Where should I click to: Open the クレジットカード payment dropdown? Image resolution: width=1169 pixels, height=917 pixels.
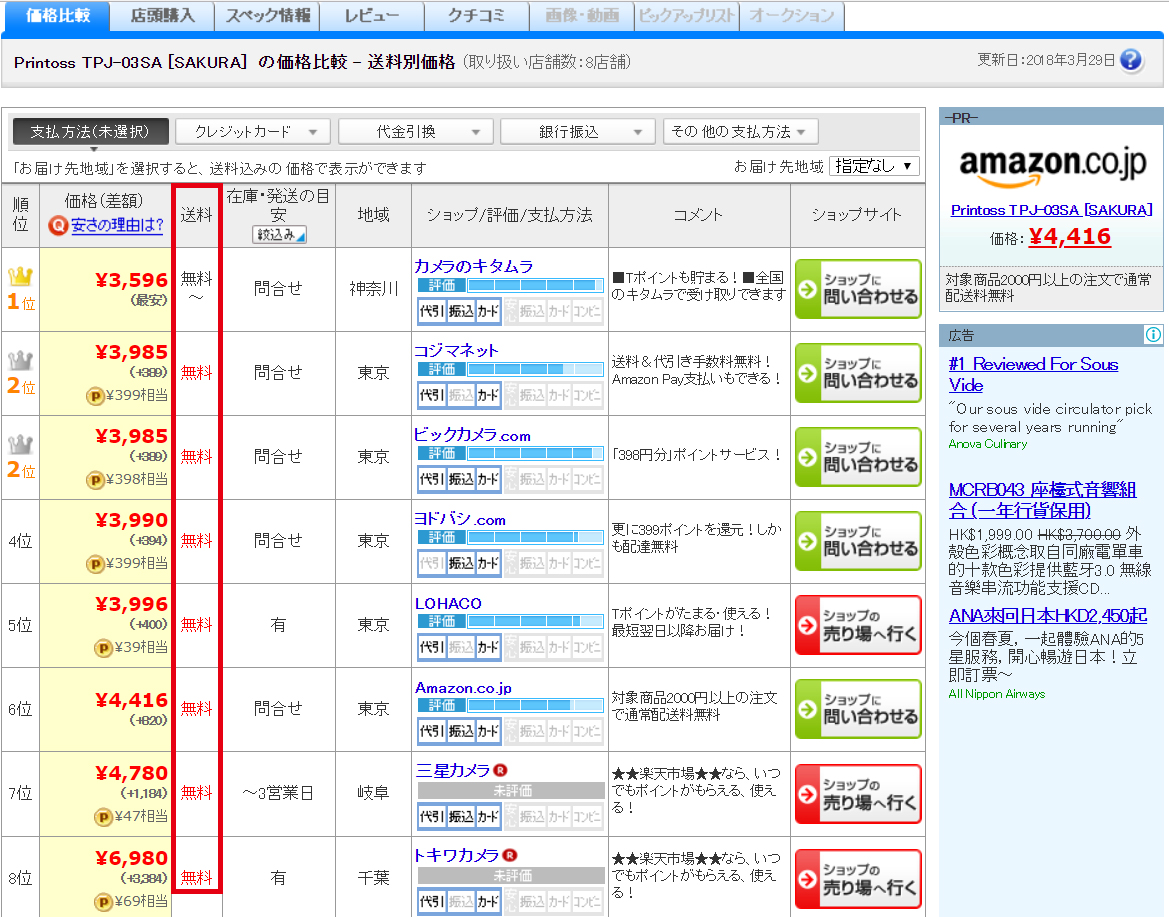[253, 132]
